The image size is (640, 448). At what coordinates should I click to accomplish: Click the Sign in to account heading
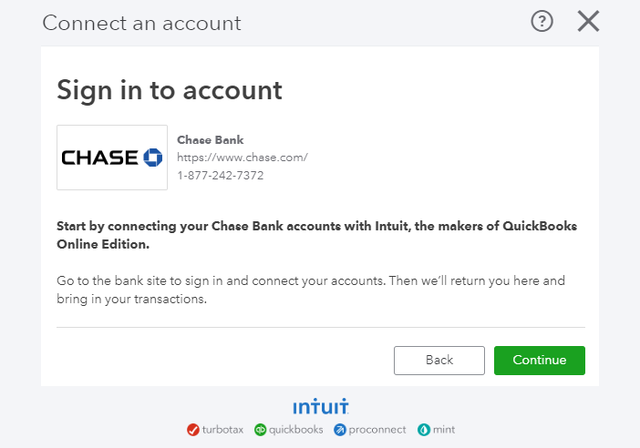(x=169, y=91)
